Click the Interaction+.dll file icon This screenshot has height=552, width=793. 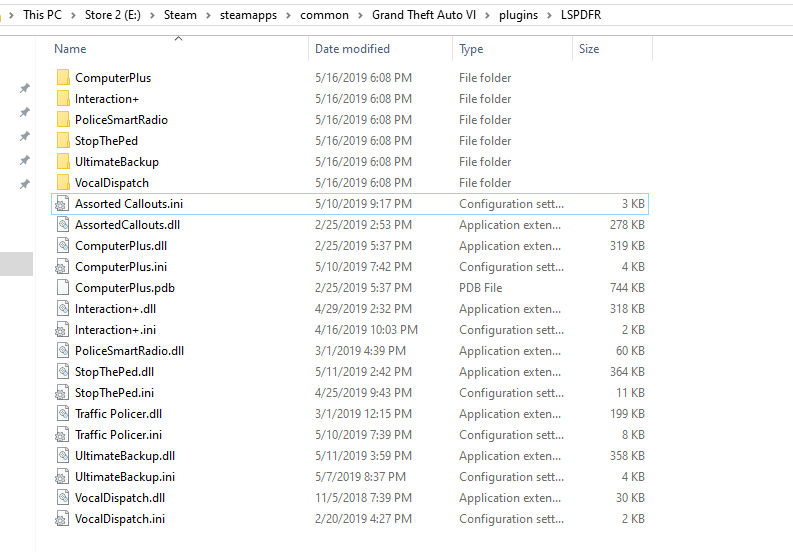(x=63, y=309)
